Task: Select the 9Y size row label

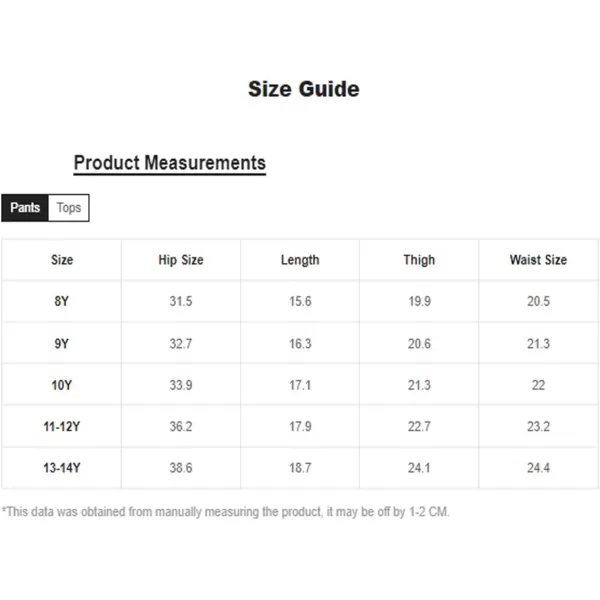Action: click(x=62, y=344)
